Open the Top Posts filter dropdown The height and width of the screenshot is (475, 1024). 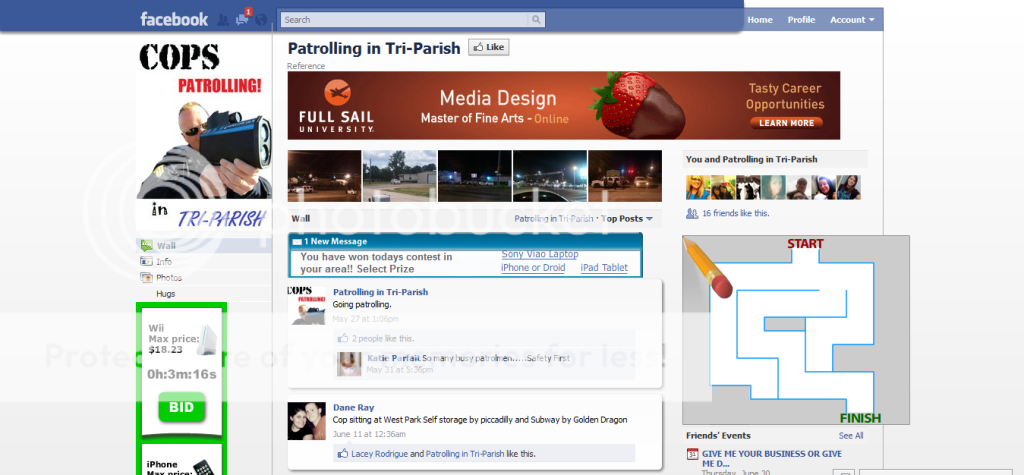(626, 219)
